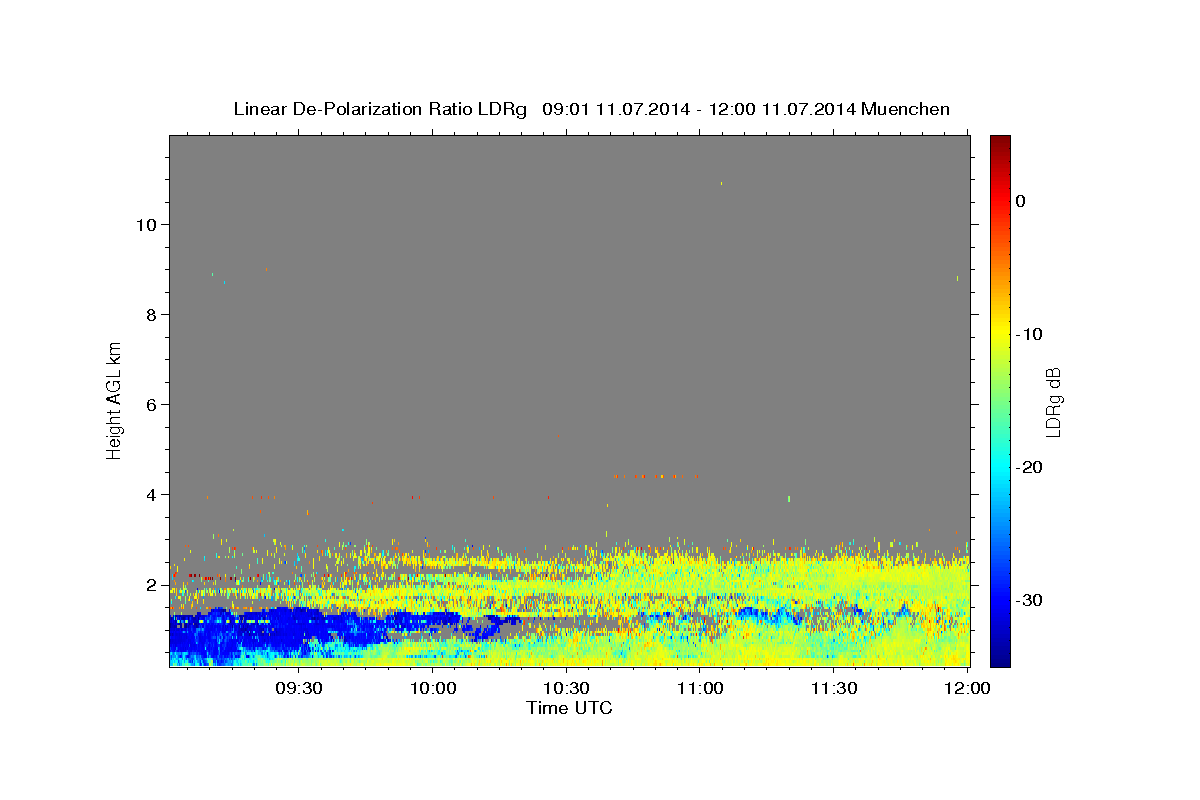Click the height tick label 8
Image resolution: width=1200 pixels, height=800 pixels.
153,315
